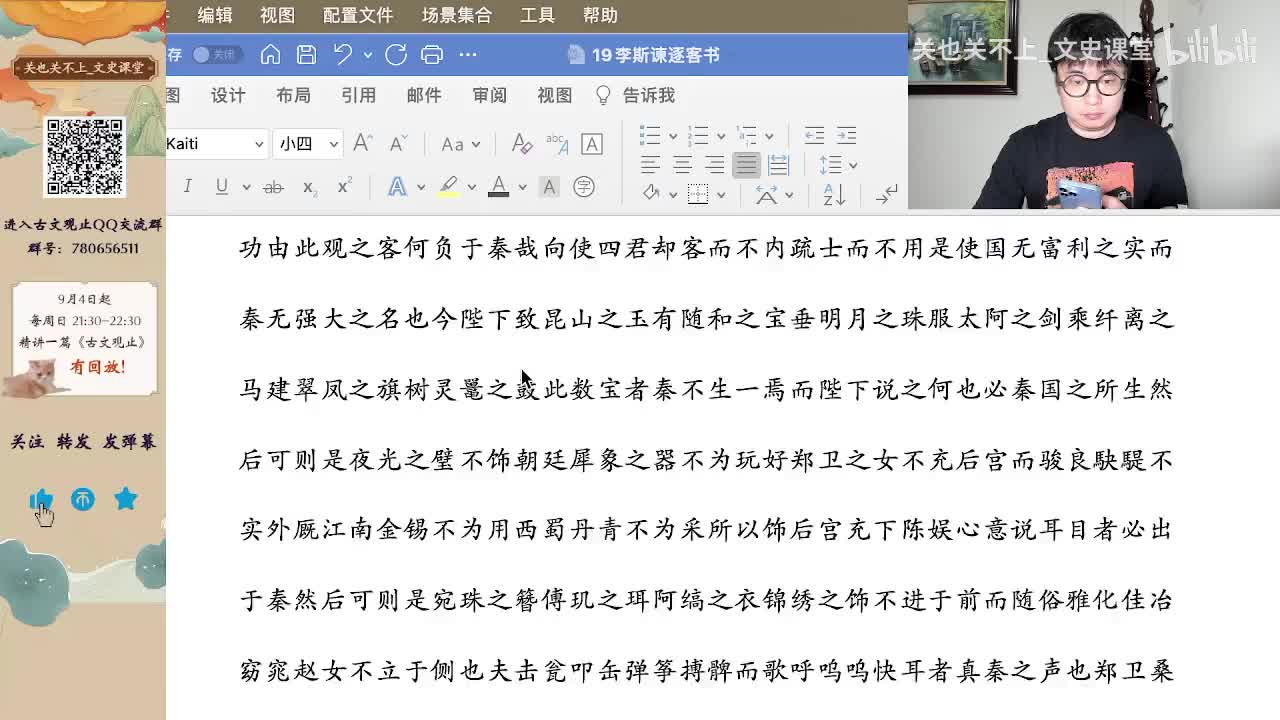Switch to the 设计 ribbon tab

tap(228, 95)
